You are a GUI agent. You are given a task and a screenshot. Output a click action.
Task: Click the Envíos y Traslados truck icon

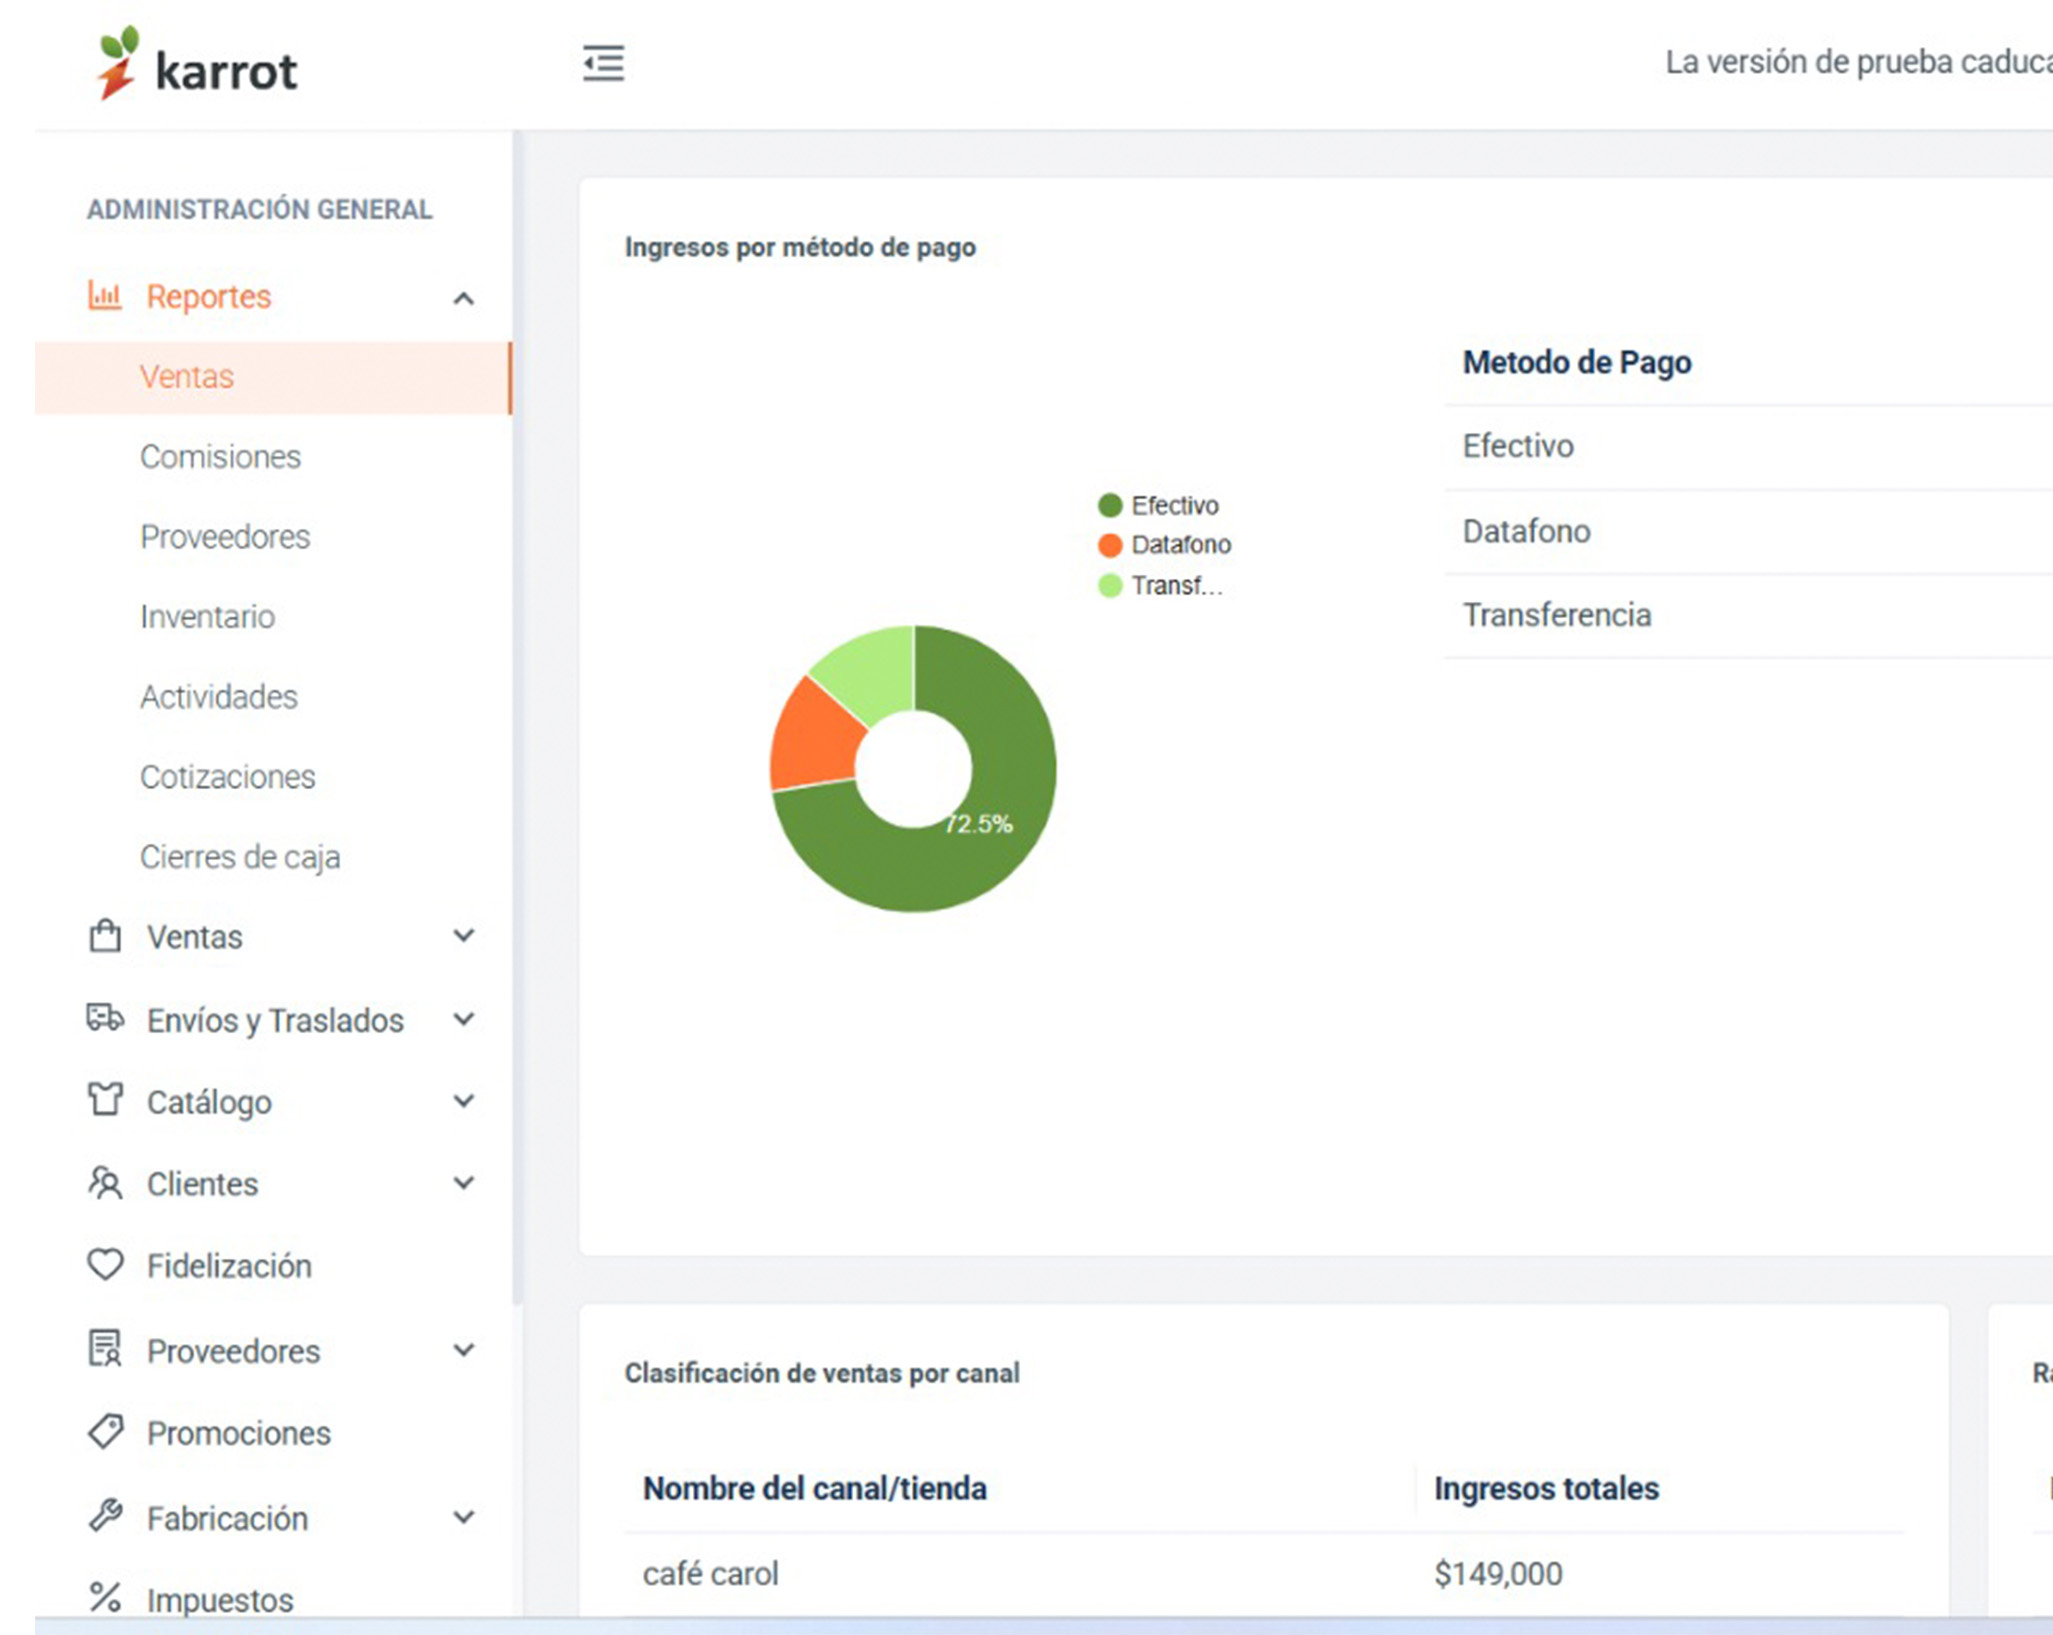tap(105, 1018)
